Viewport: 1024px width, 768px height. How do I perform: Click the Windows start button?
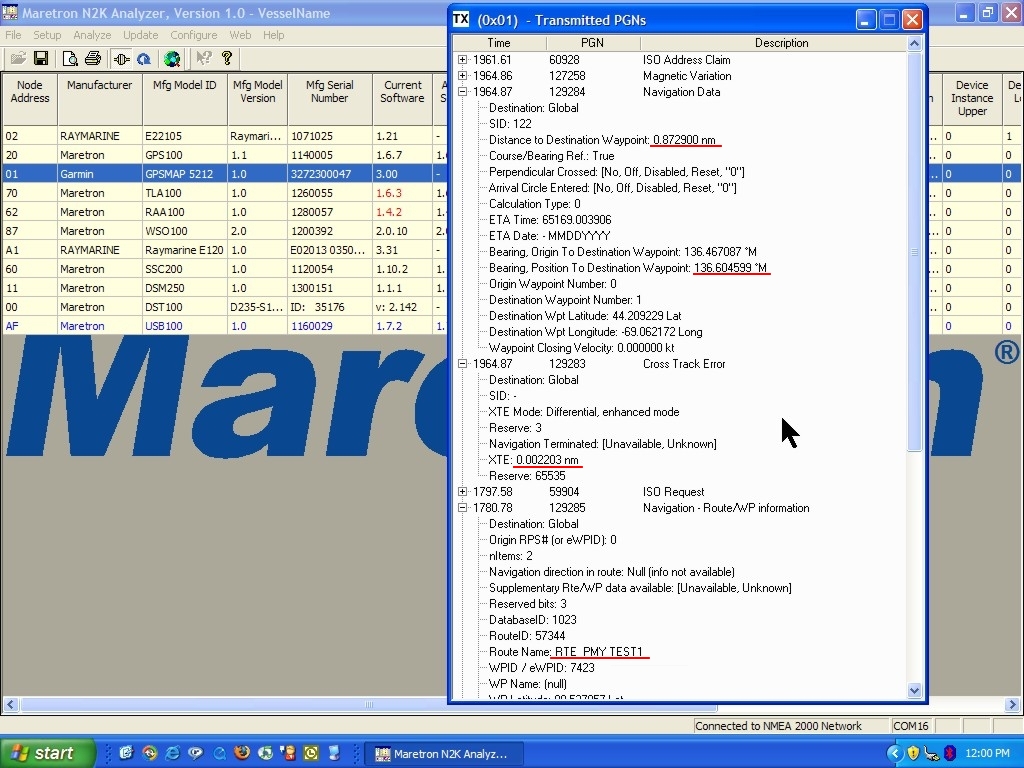coord(48,753)
